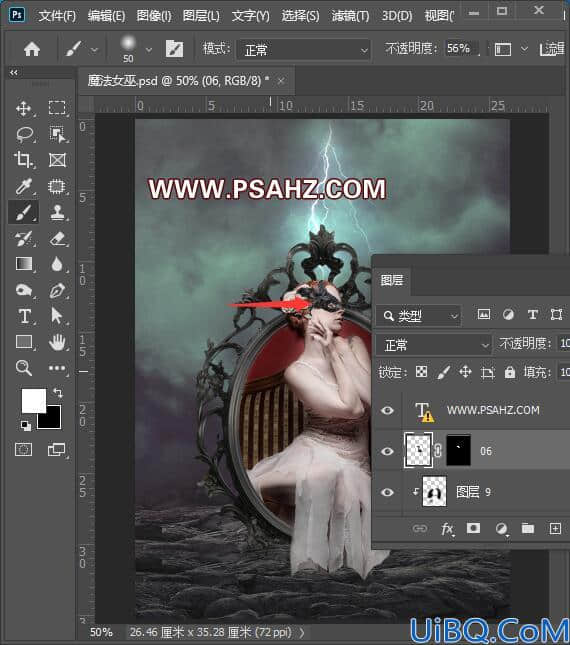The height and width of the screenshot is (645, 570).
Task: Hide the 06 layer
Action: pyautogui.click(x=387, y=451)
